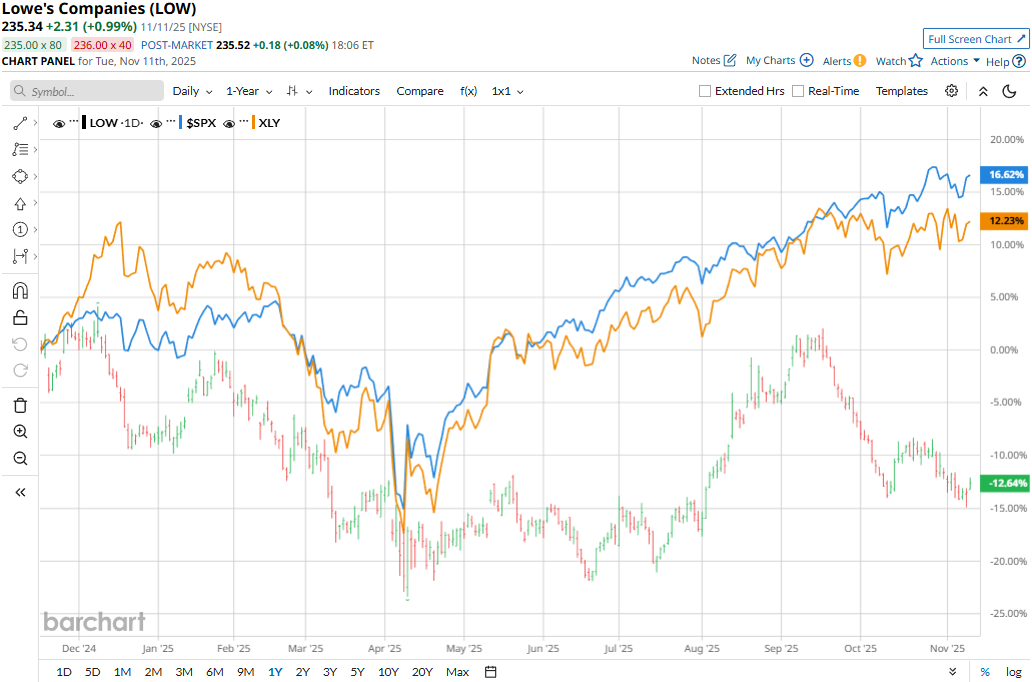Image resolution: width=1032 pixels, height=682 pixels.
Task: Switch to dark mode moon icon
Action: click(x=1009, y=91)
